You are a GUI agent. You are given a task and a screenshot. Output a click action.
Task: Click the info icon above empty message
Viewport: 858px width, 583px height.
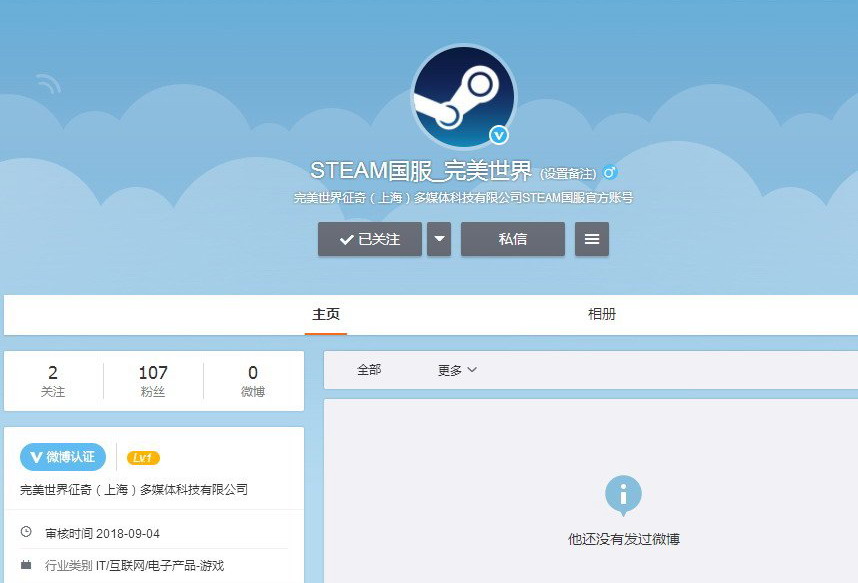(x=623, y=495)
